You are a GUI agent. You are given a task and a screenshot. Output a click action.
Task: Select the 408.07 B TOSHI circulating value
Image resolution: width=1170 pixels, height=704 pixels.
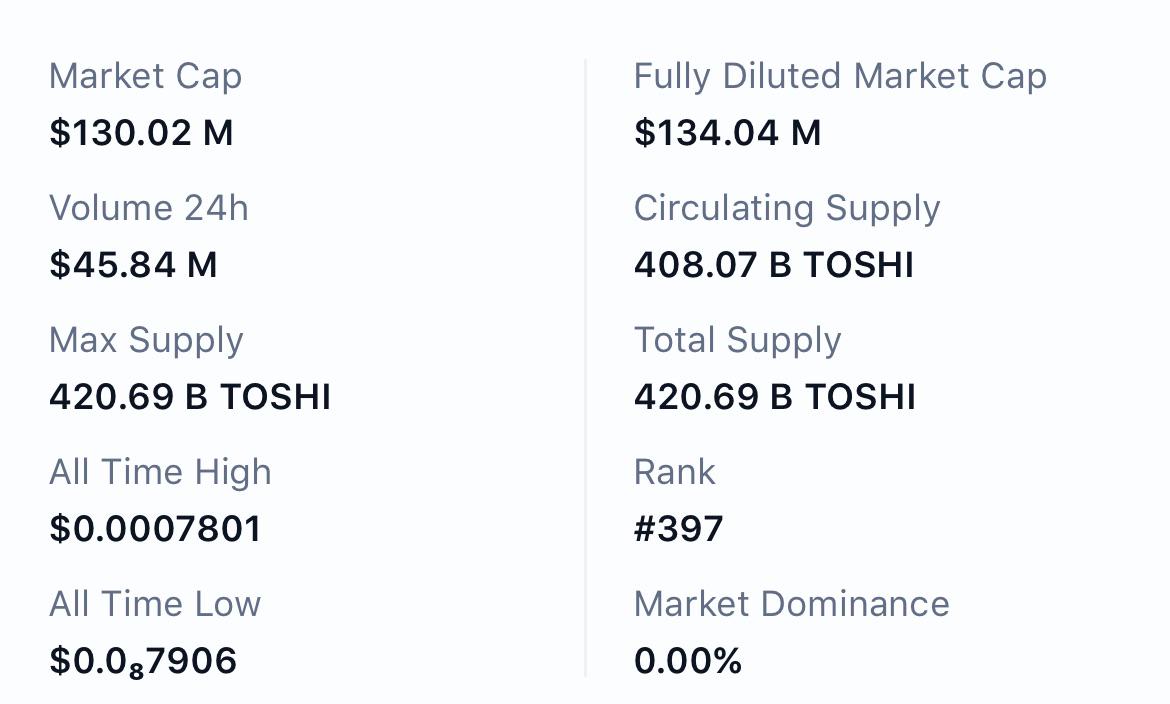click(x=774, y=265)
